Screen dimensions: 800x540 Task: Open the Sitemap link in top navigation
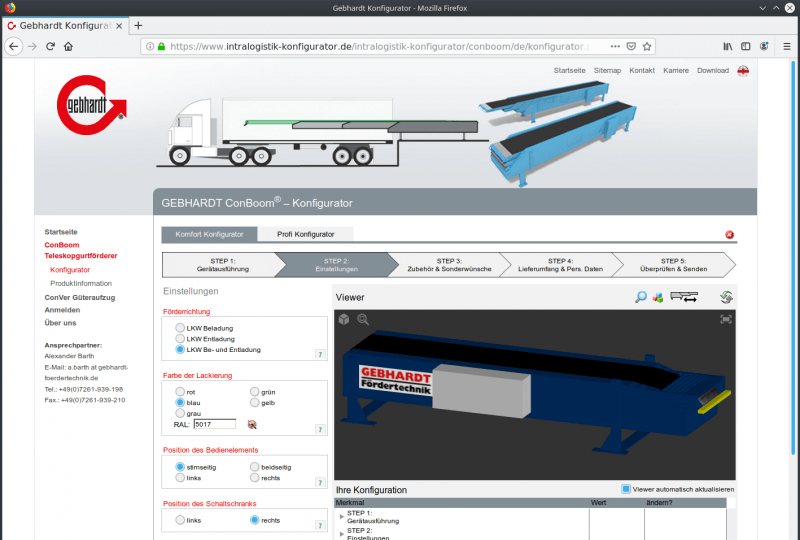click(x=607, y=70)
